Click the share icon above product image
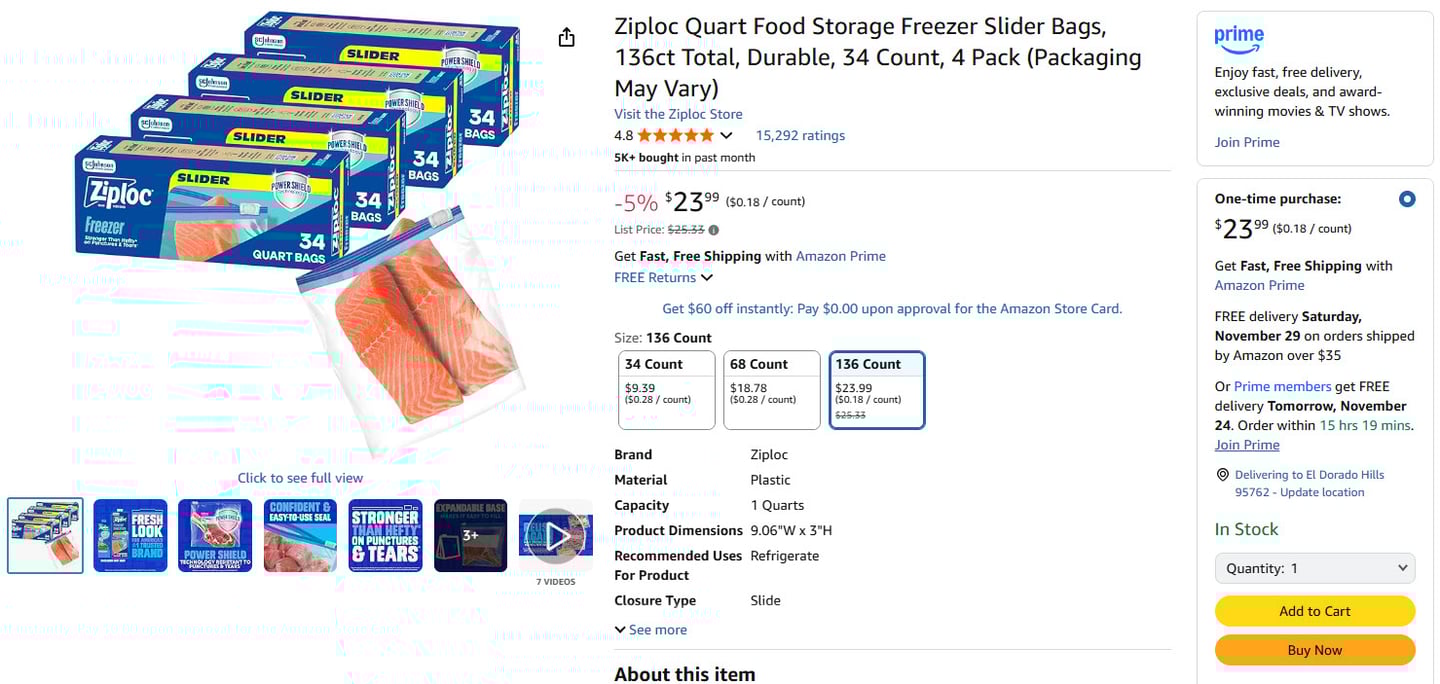This screenshot has height=684, width=1440. 567,38
